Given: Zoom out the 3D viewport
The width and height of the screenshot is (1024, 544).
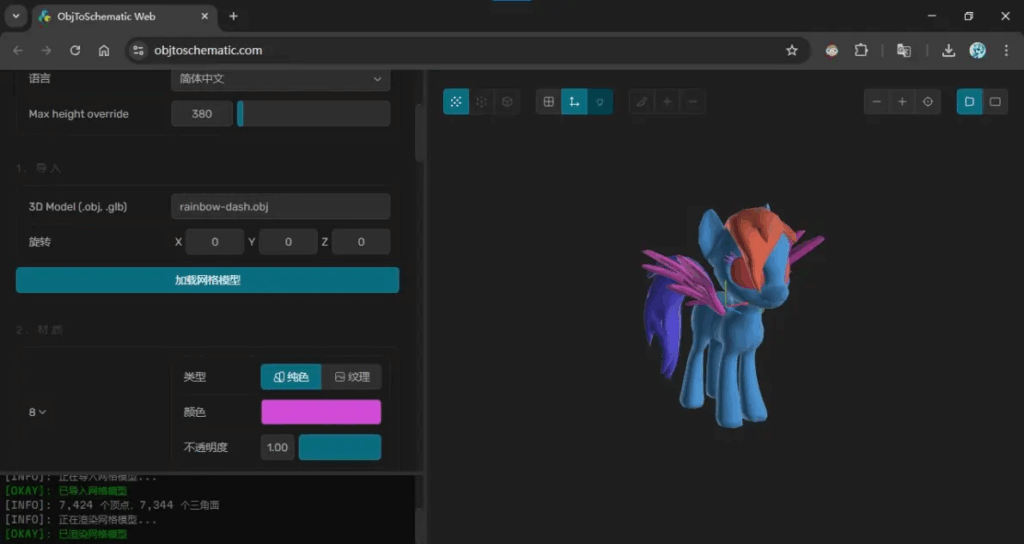Looking at the screenshot, I should (876, 102).
